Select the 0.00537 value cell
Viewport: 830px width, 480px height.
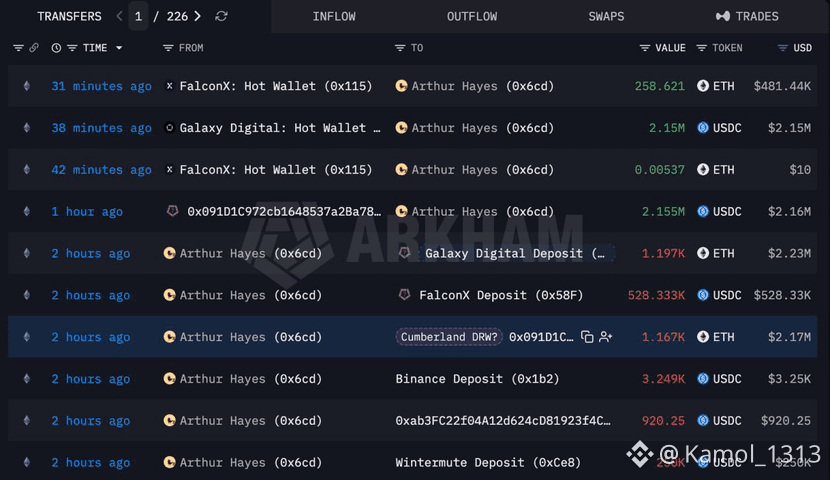click(x=660, y=170)
